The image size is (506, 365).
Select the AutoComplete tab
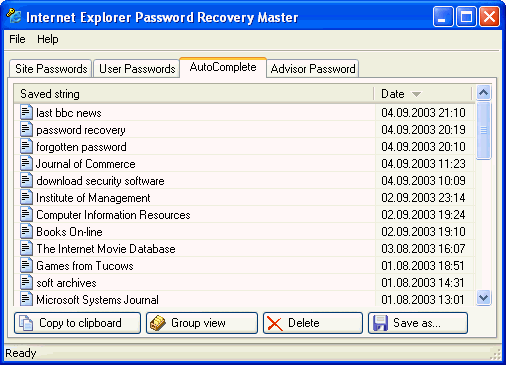223,67
